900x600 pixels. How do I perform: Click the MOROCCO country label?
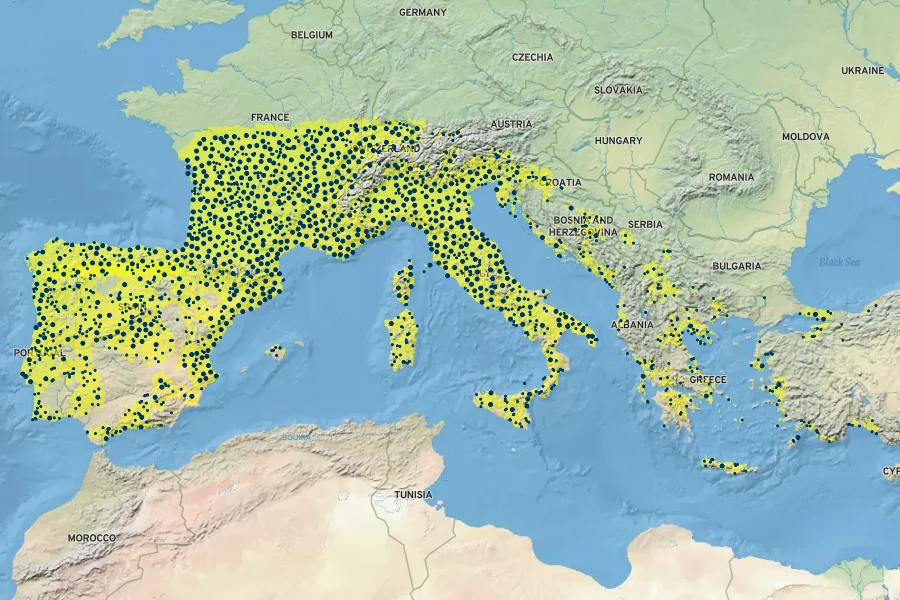pos(92,538)
